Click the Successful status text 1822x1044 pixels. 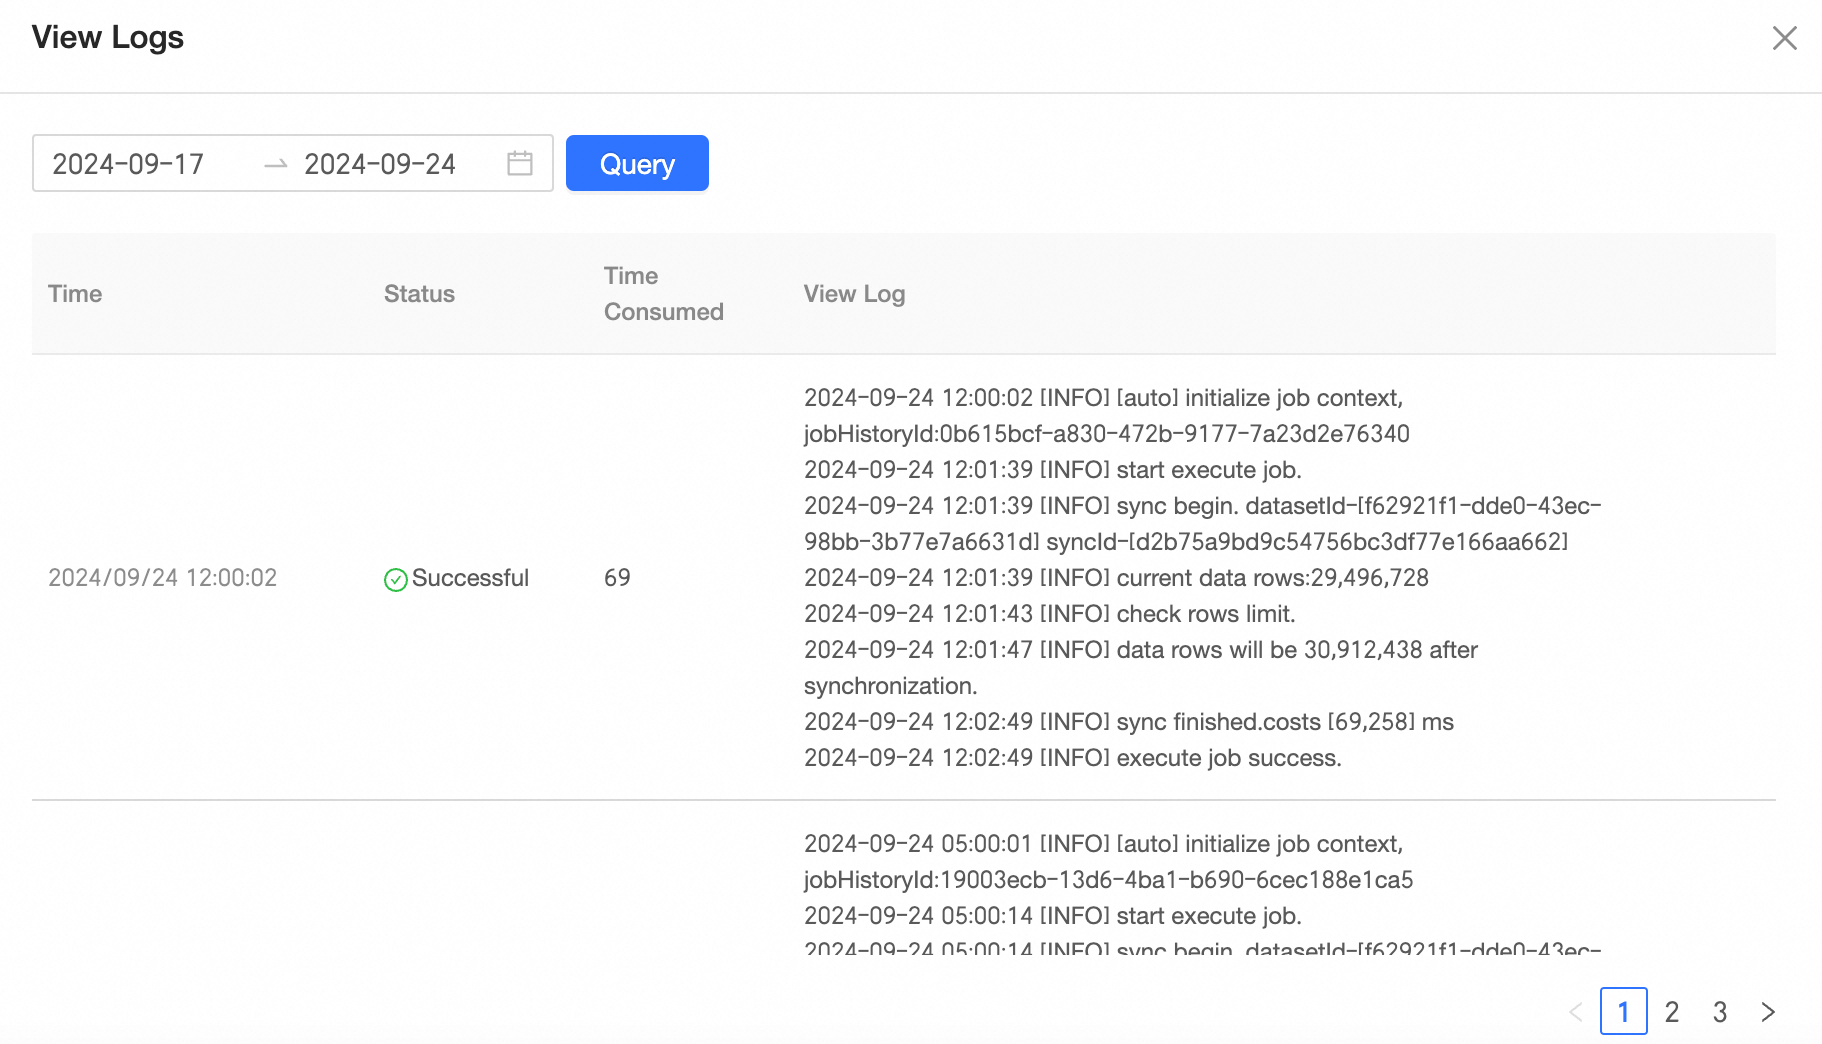tap(470, 578)
